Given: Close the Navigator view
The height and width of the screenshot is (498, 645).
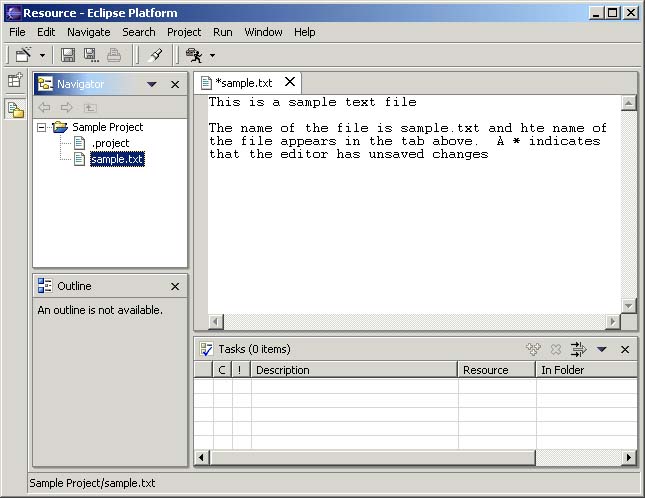Looking at the screenshot, I should point(175,84).
